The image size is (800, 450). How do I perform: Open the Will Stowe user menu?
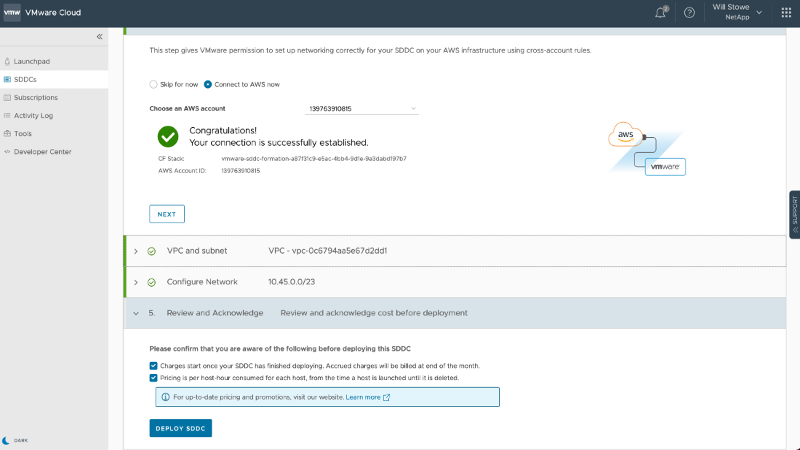[x=738, y=12]
